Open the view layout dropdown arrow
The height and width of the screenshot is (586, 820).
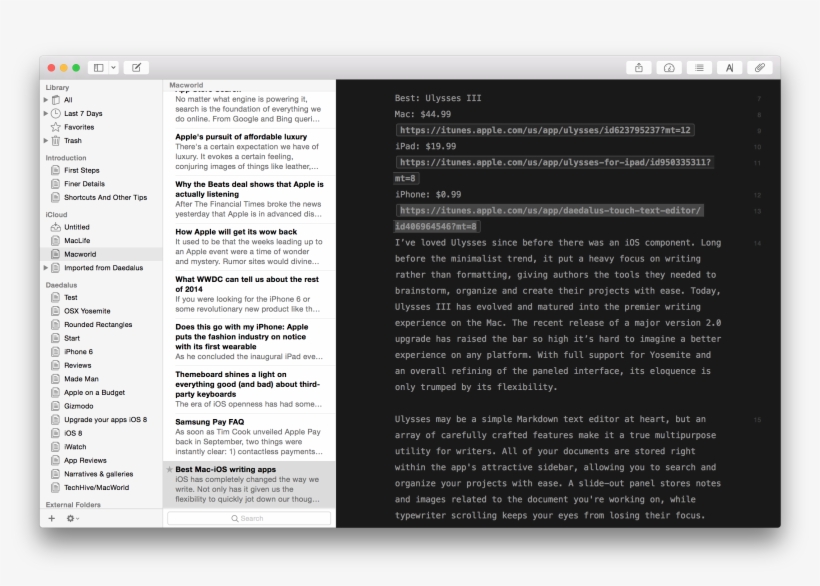[113, 68]
